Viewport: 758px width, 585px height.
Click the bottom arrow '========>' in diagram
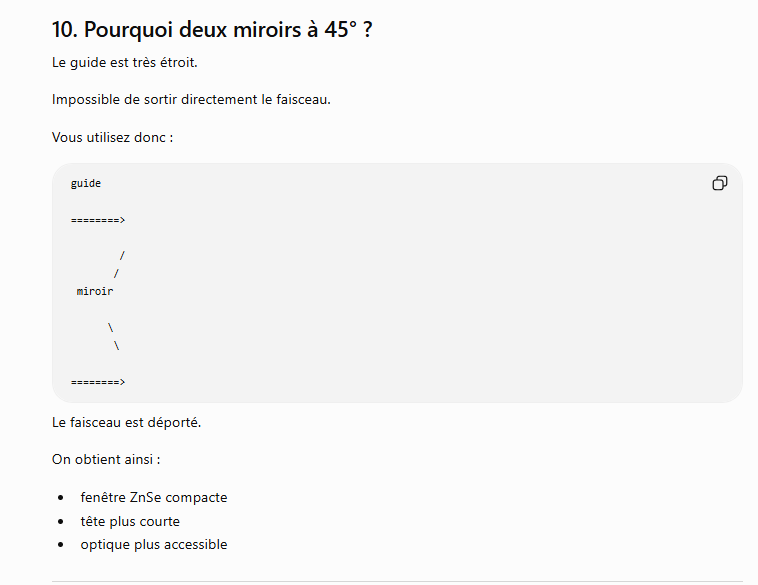(98, 382)
